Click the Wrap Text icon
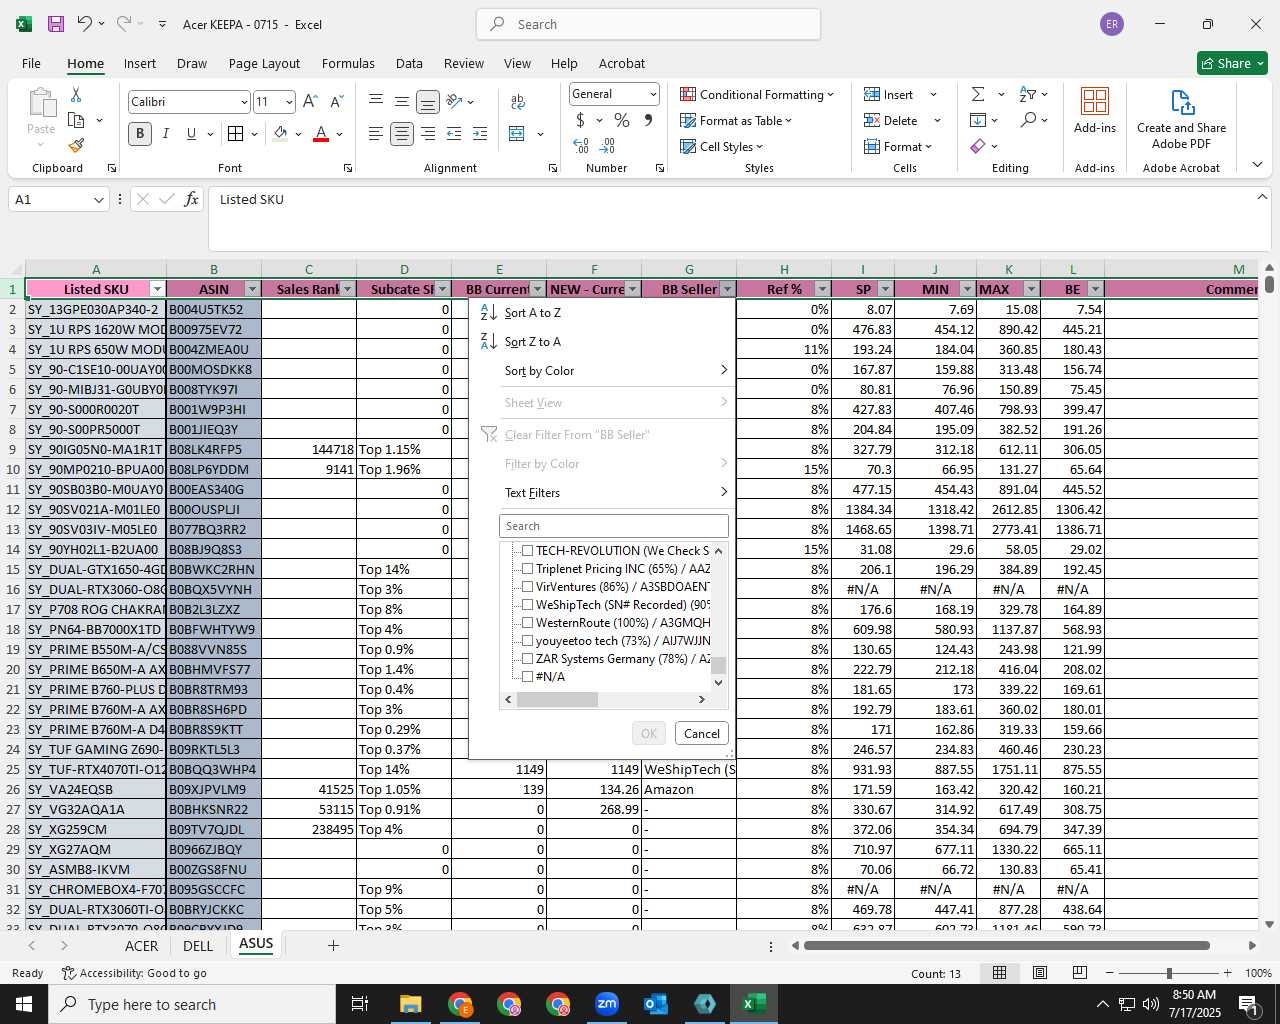Viewport: 1280px width, 1024px height. click(x=518, y=102)
